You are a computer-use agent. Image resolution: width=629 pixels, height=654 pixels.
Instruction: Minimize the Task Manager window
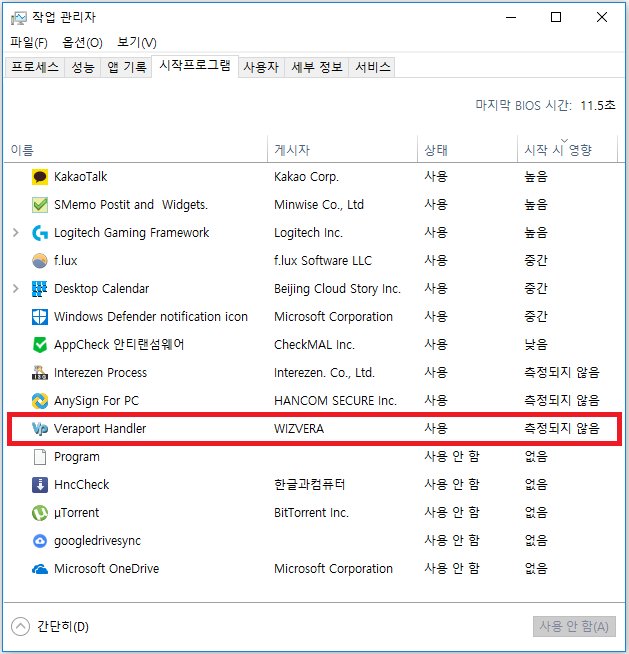(511, 18)
